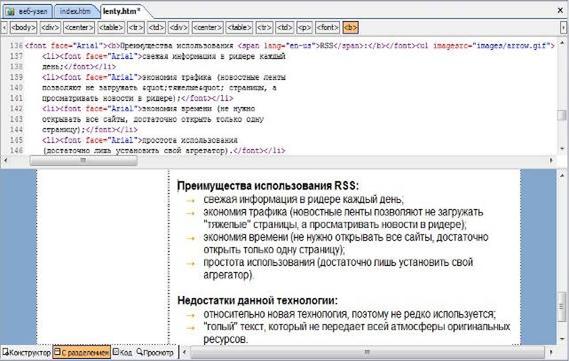Switch to Код view
Screen dimensions: 569x361
tap(122, 352)
